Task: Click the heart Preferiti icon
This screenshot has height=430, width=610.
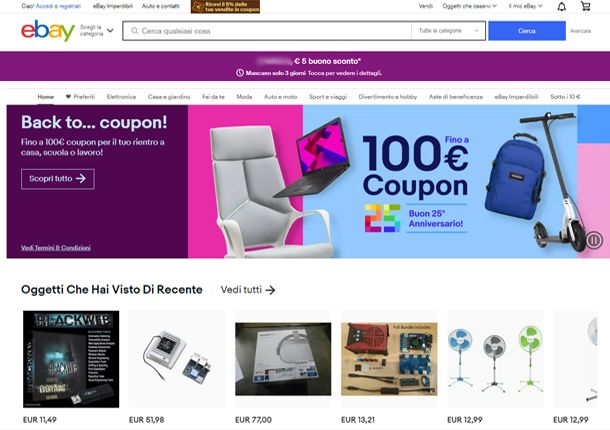Action: [x=68, y=97]
